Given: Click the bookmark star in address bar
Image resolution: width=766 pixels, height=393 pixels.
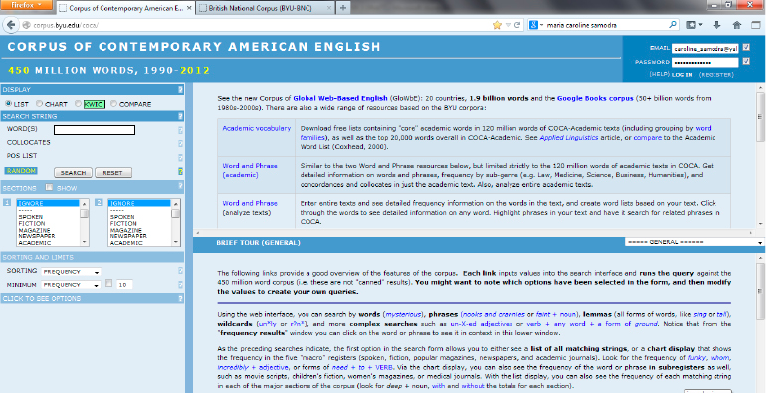Looking at the screenshot, I should click(497, 25).
